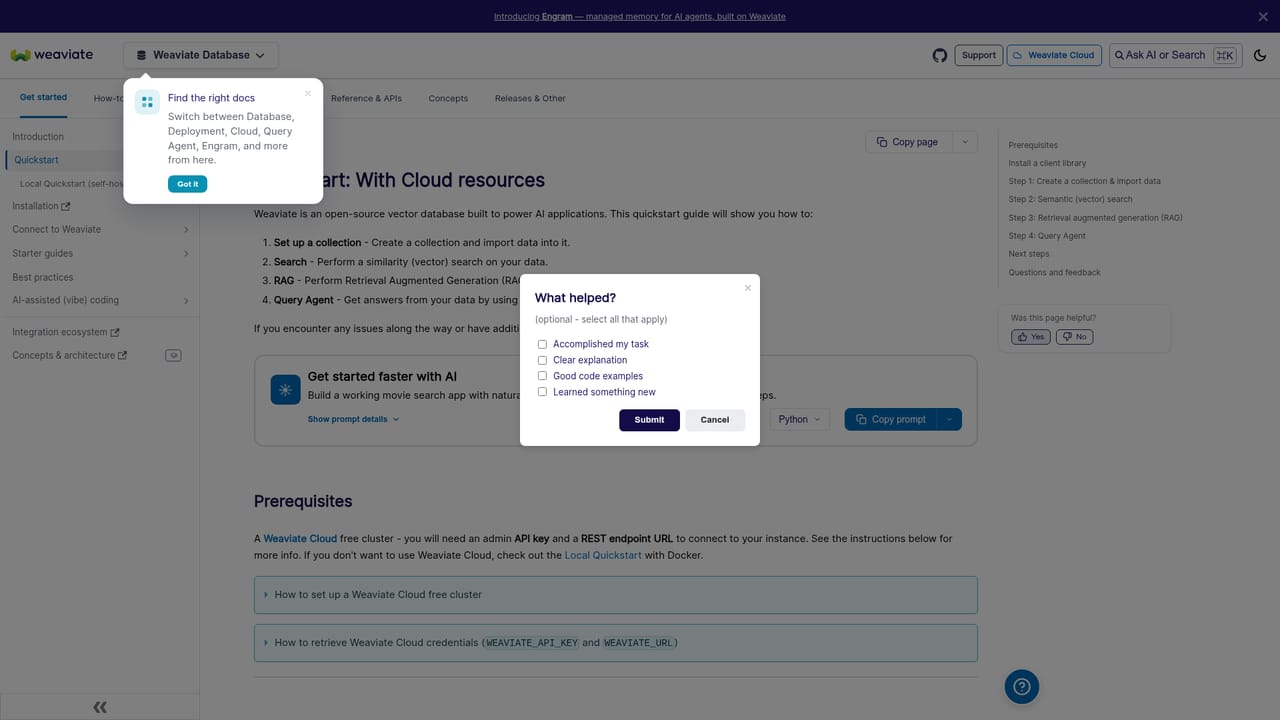Close the 'Find the right docs' popover
Screen dimensions: 1280x720
tap(308, 93)
